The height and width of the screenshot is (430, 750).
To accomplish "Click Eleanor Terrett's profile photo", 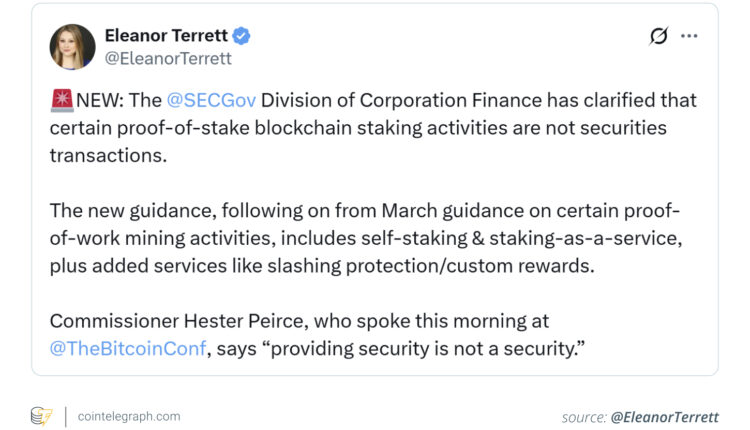I will 72,47.
